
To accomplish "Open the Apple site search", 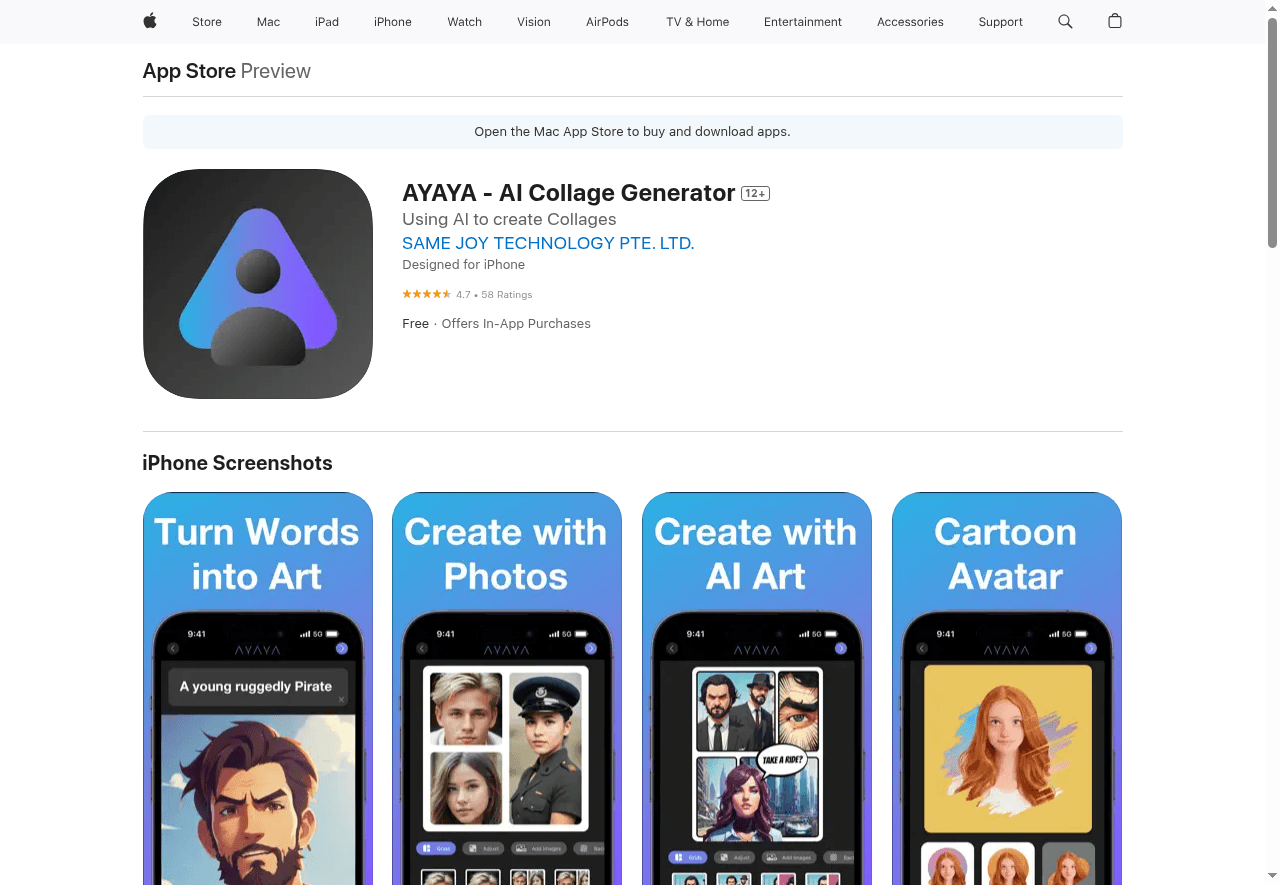I will 1064,21.
